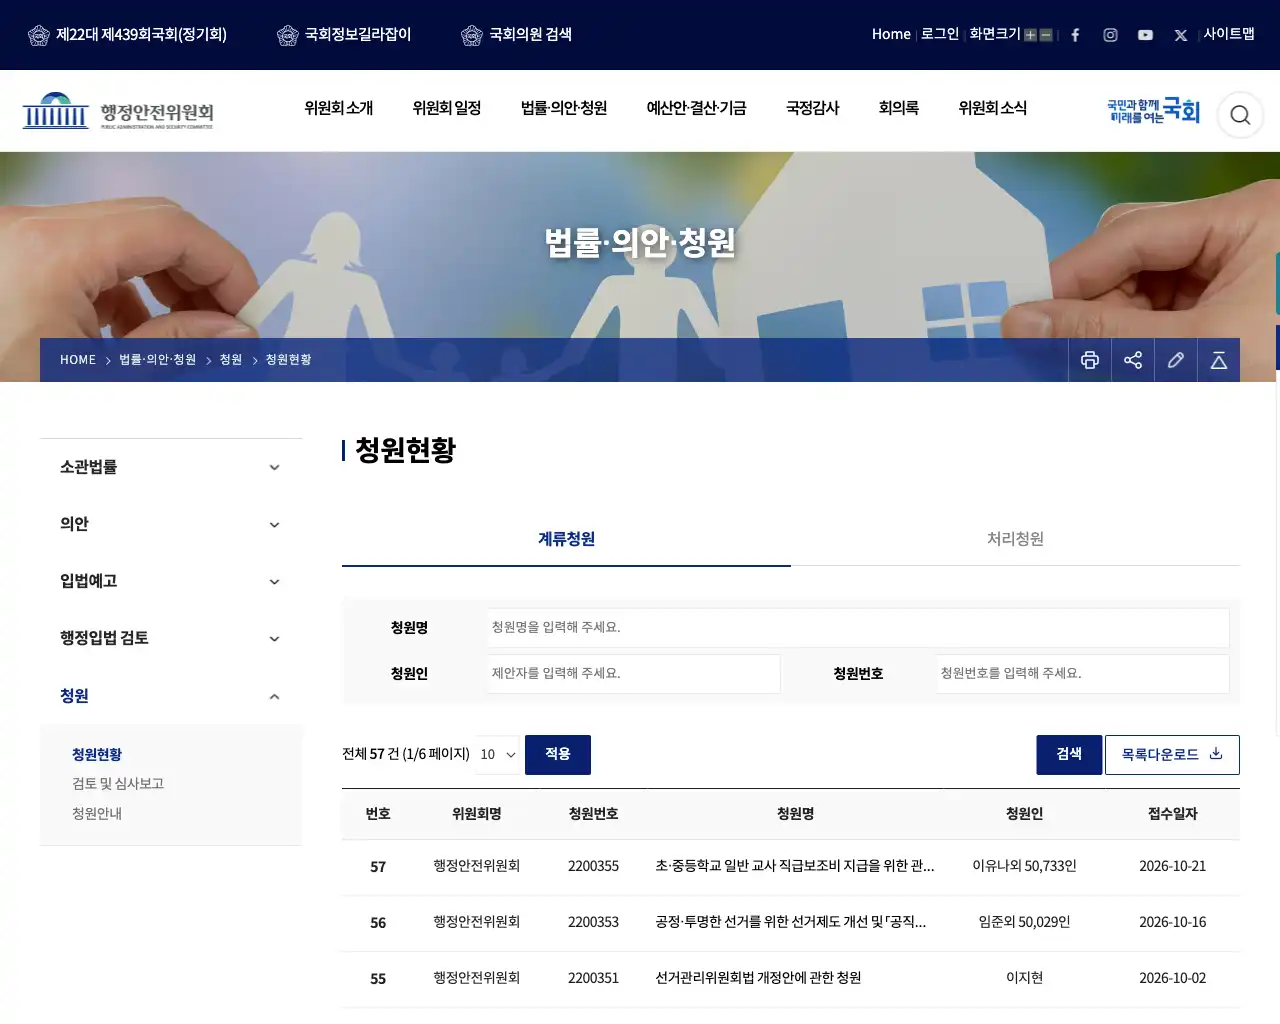Open the 국정감사 menu
Viewport: 1280px width, 1024px height.
tap(813, 108)
